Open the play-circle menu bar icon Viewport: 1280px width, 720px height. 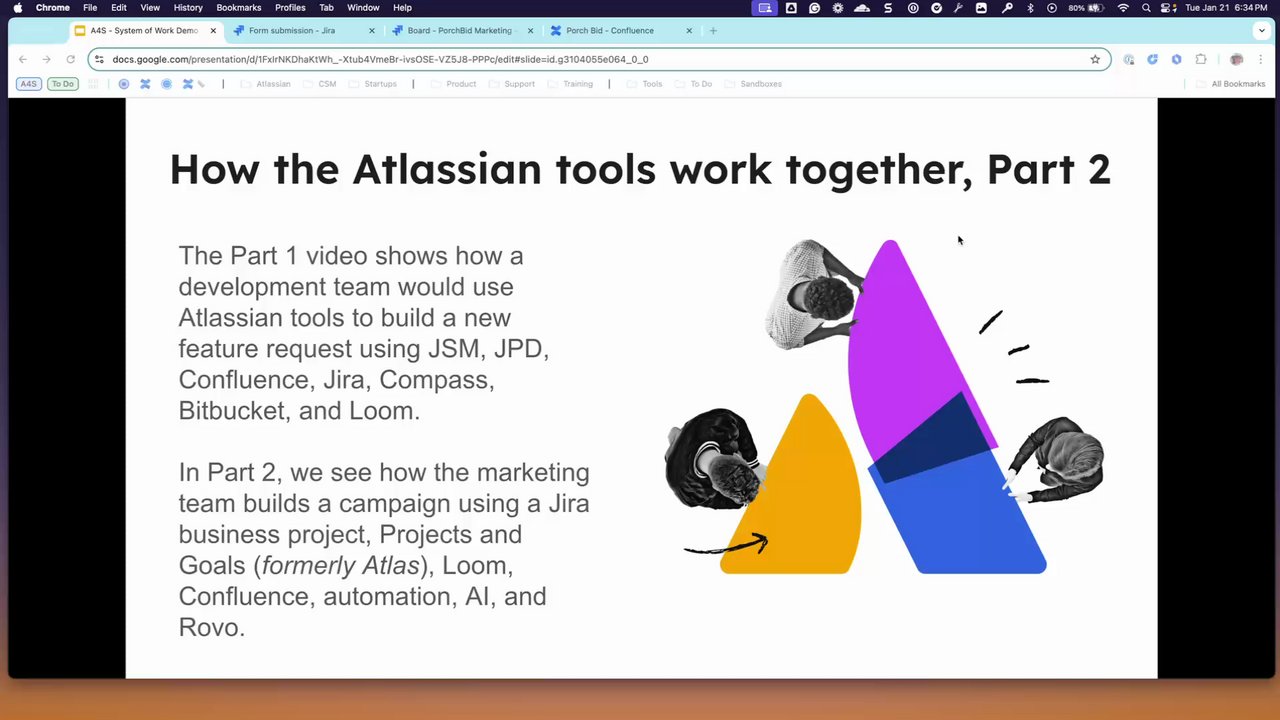[1052, 8]
